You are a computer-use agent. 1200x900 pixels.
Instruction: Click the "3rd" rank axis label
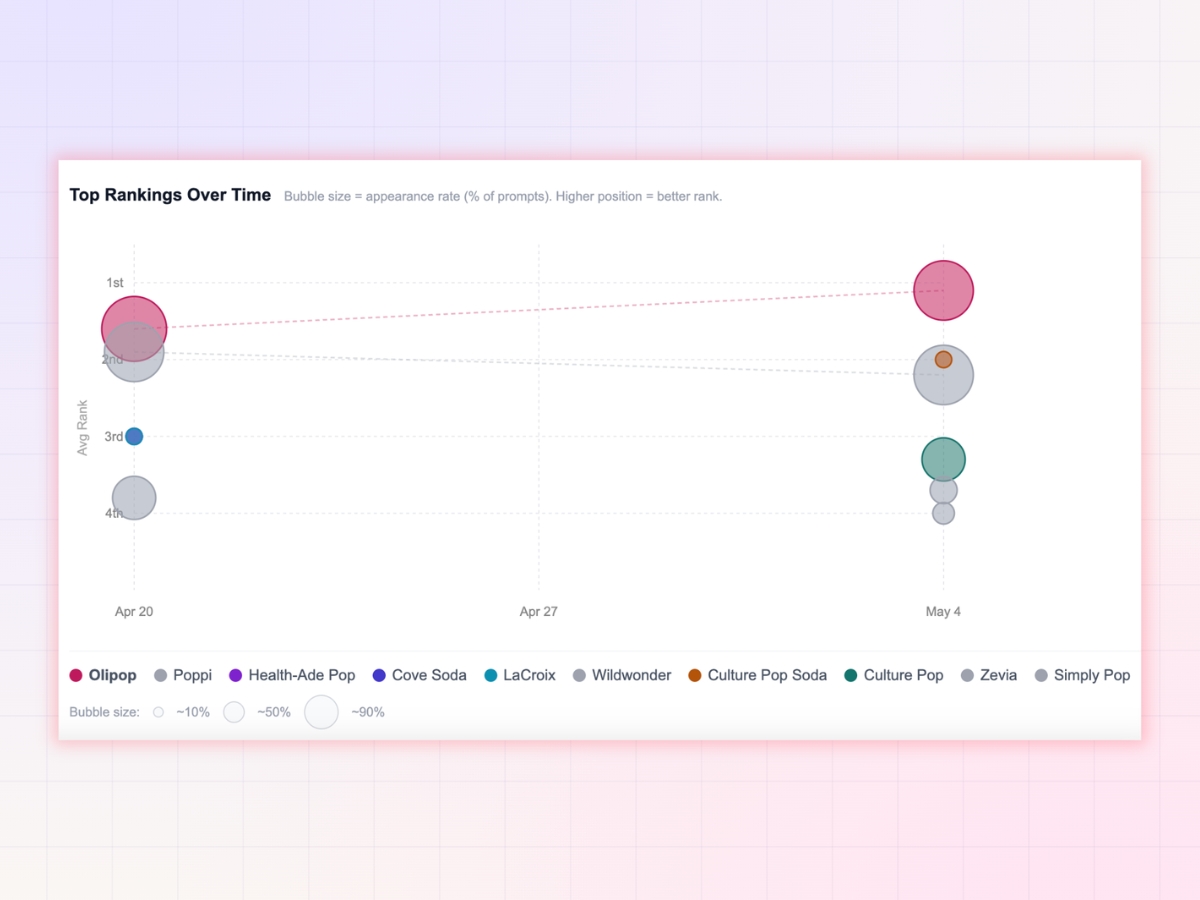114,436
